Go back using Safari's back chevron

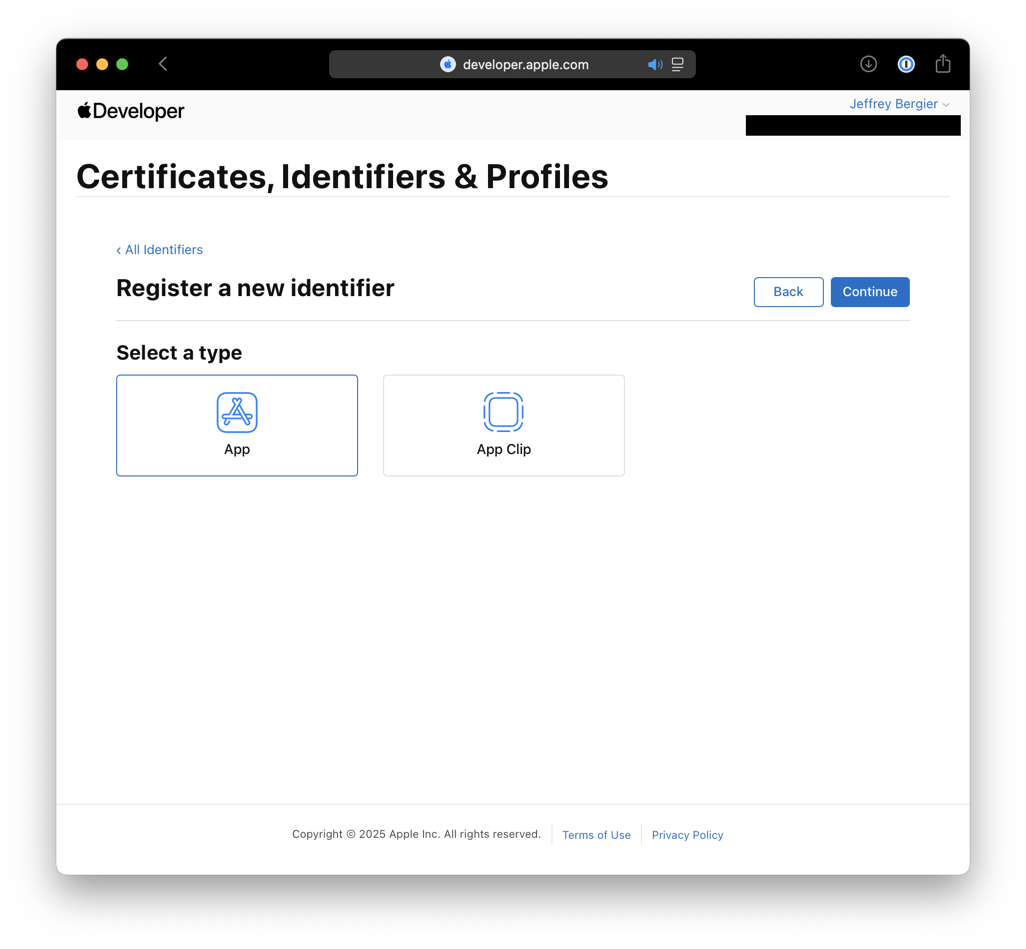(x=163, y=64)
